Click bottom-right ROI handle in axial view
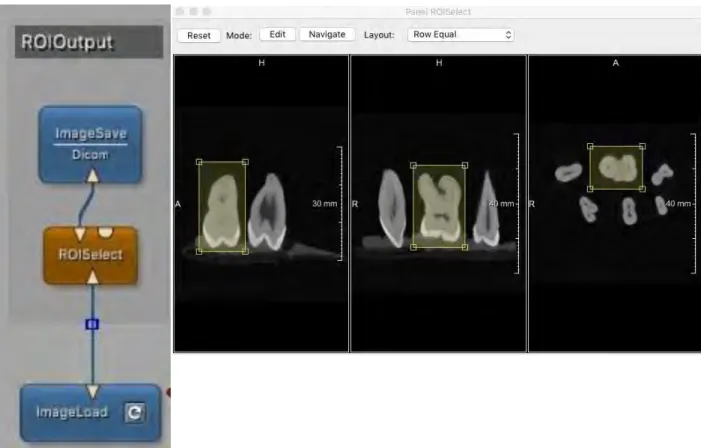The height and width of the screenshot is (448, 701). pyautogui.click(x=642, y=189)
